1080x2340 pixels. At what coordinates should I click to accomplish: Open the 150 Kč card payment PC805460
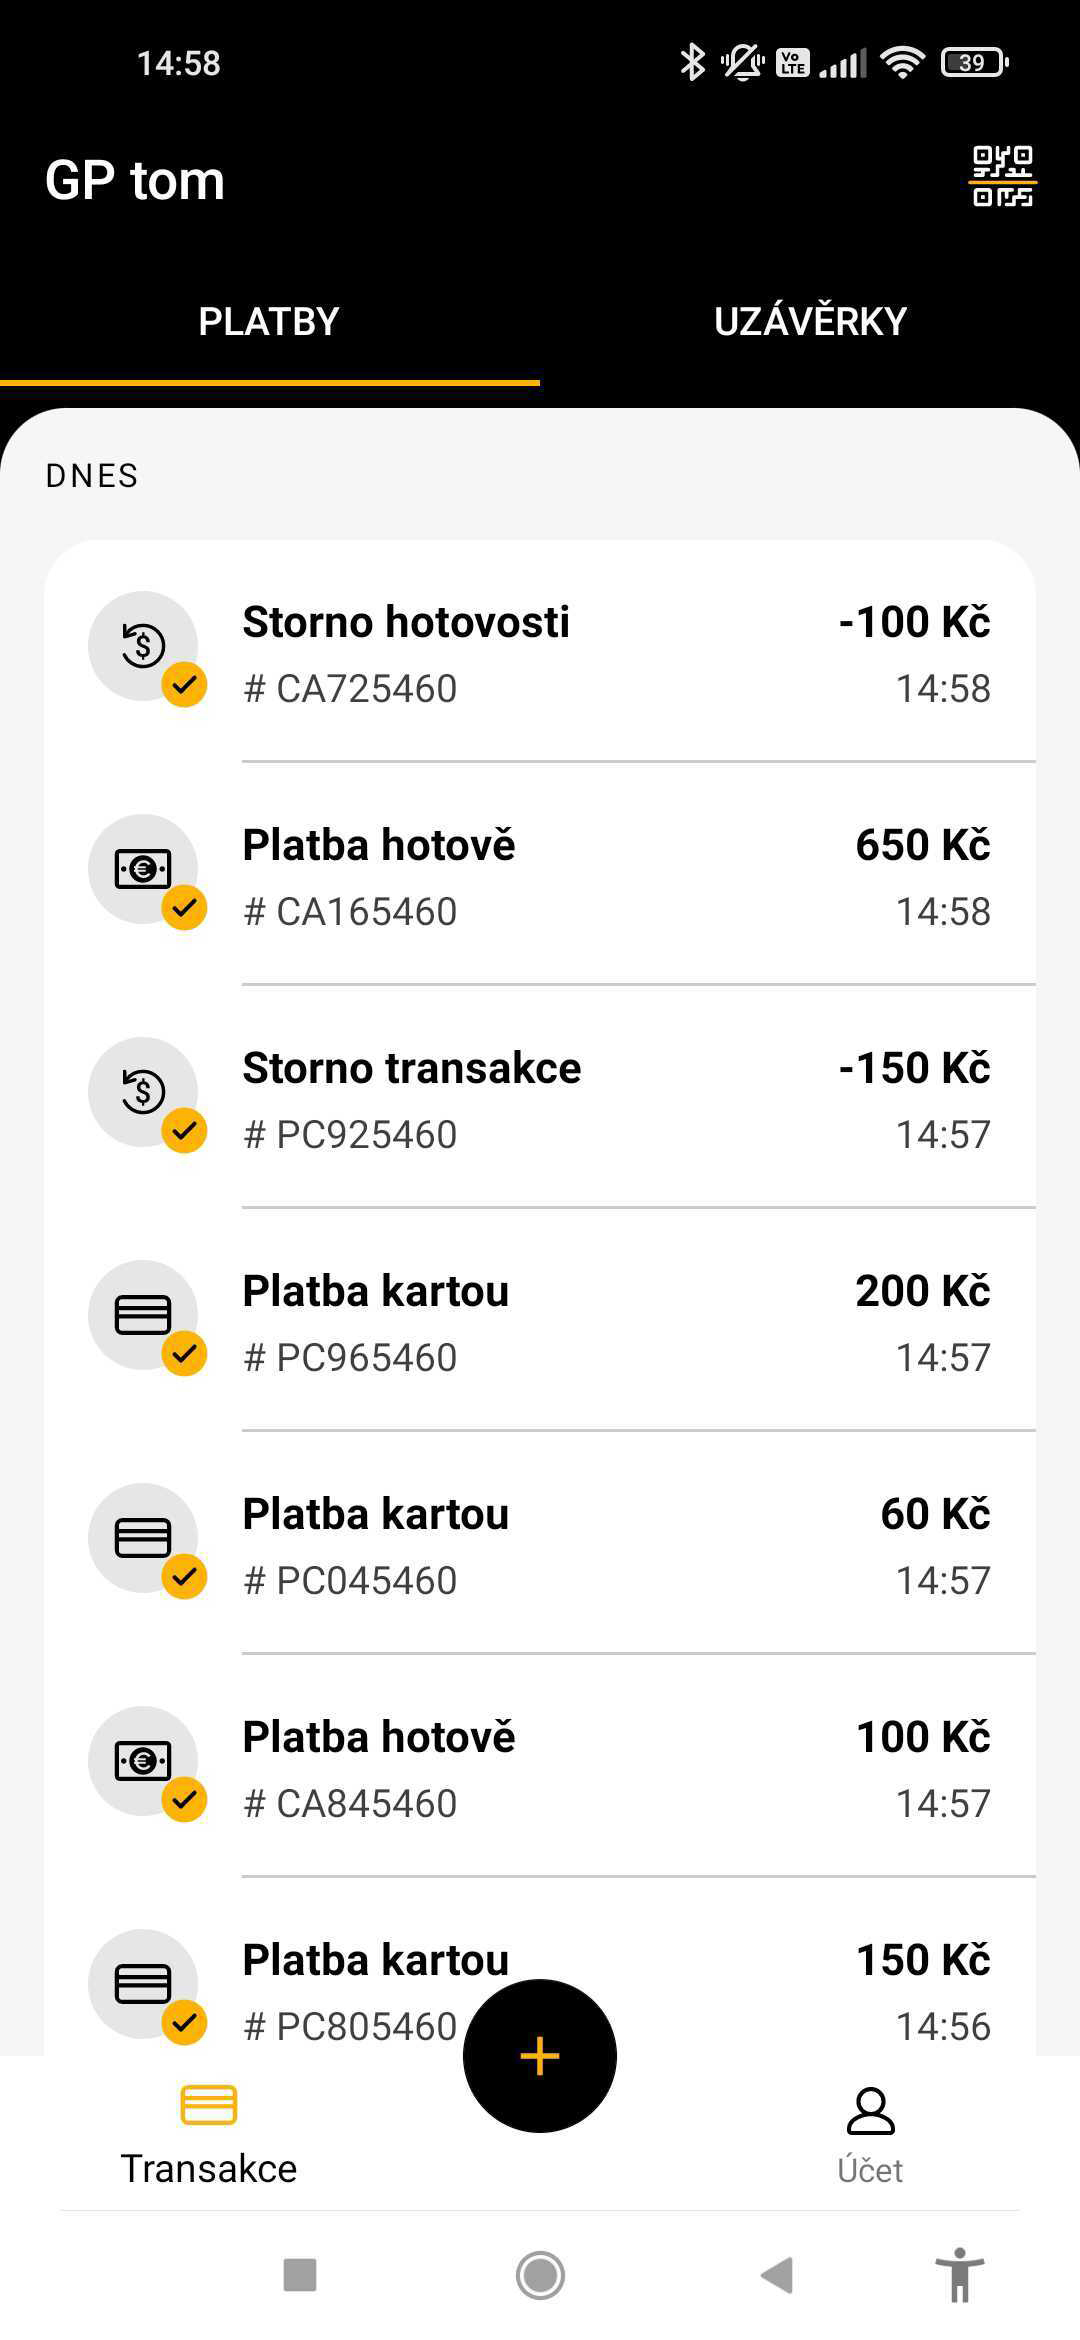pyautogui.click(x=376, y=1961)
